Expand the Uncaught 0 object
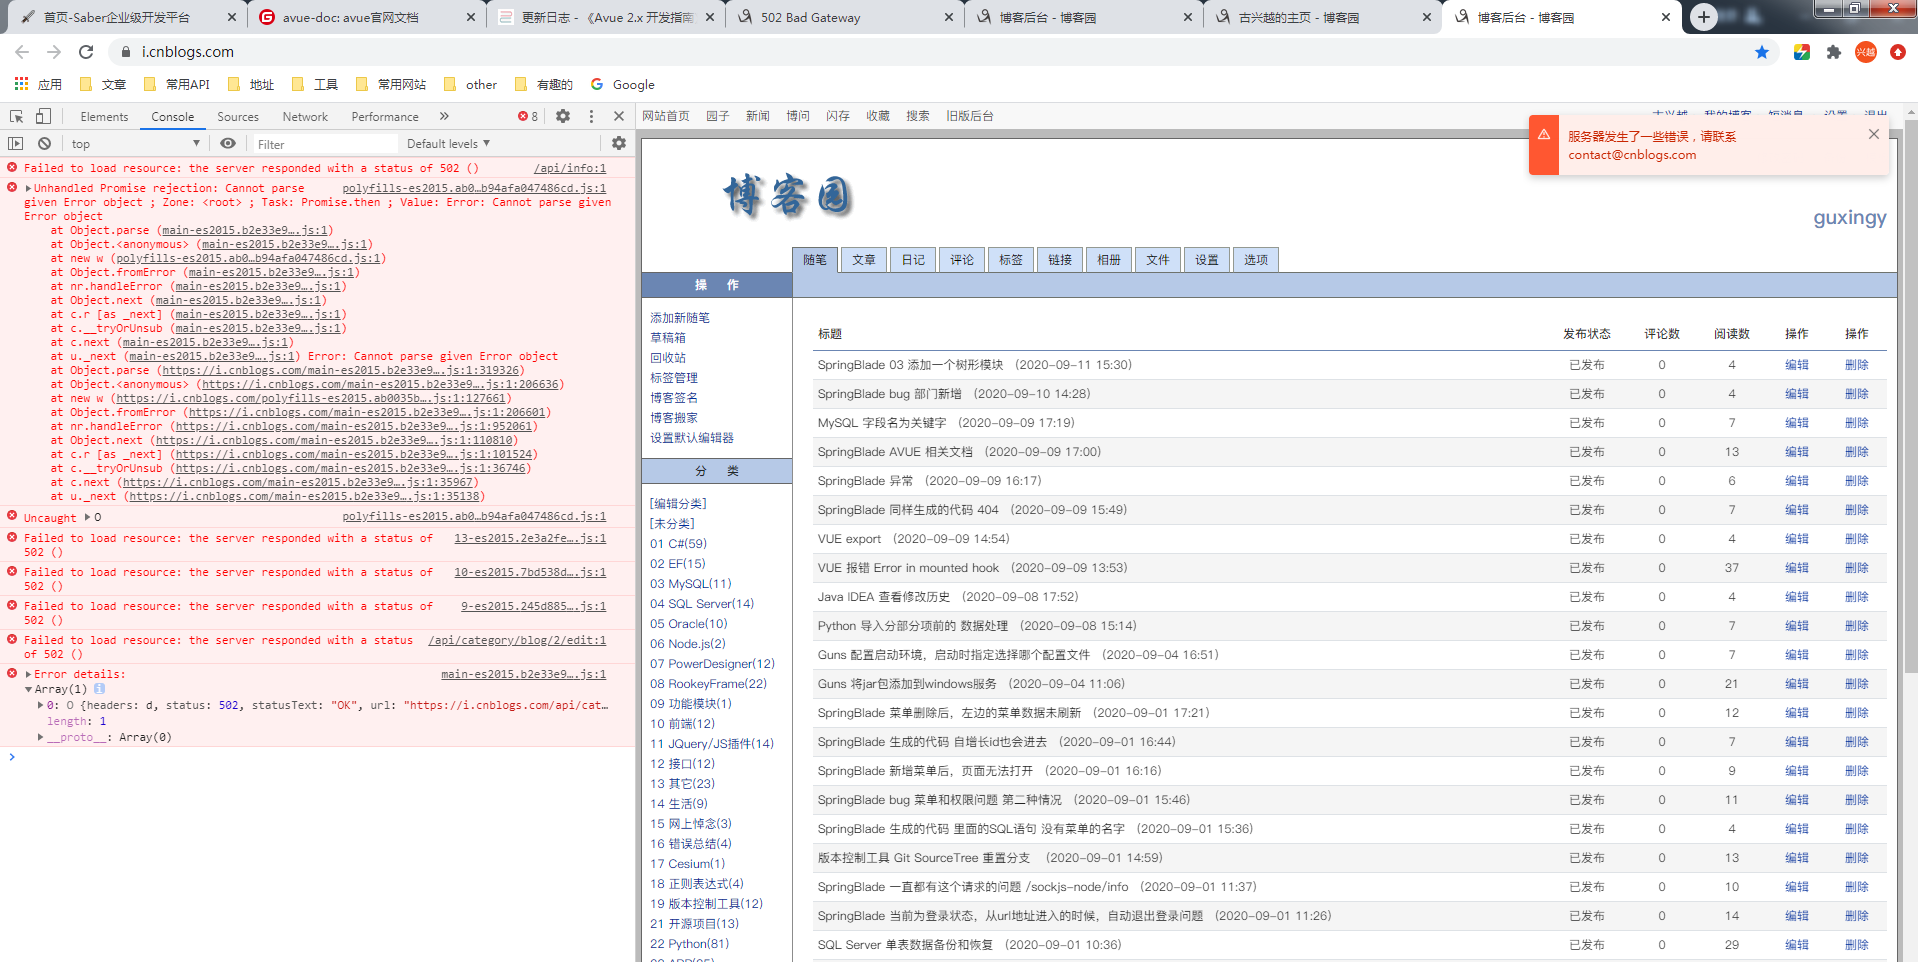Viewport: 1918px width, 962px height. pyautogui.click(x=88, y=518)
